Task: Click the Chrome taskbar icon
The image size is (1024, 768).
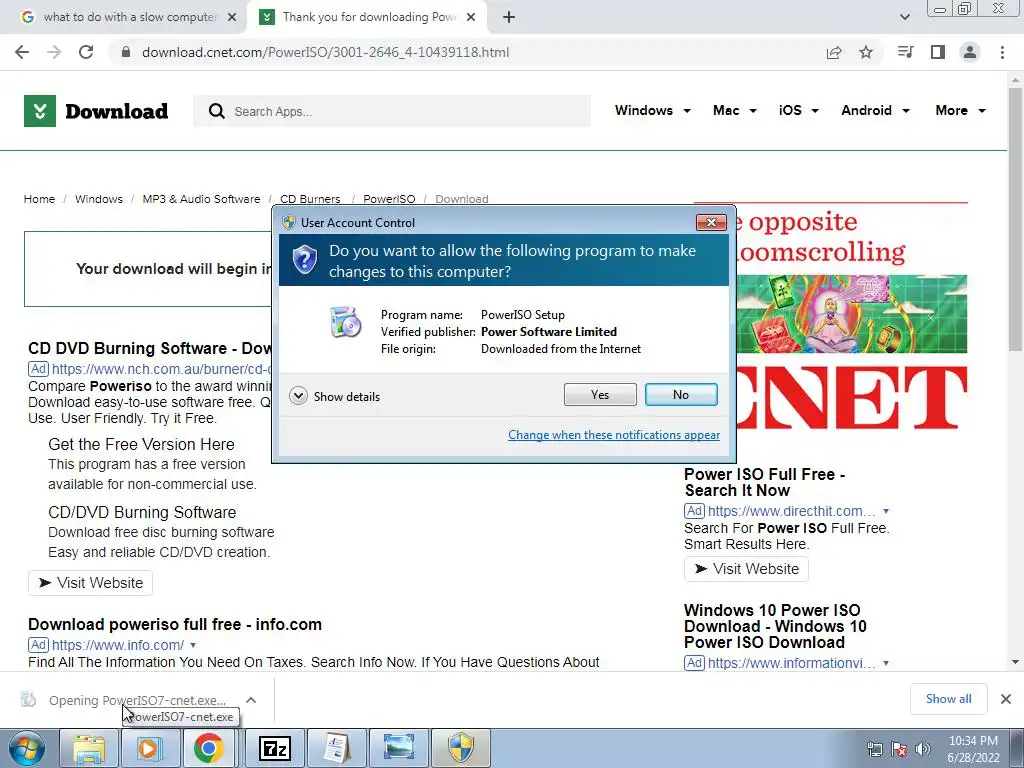Action: pyautogui.click(x=208, y=748)
